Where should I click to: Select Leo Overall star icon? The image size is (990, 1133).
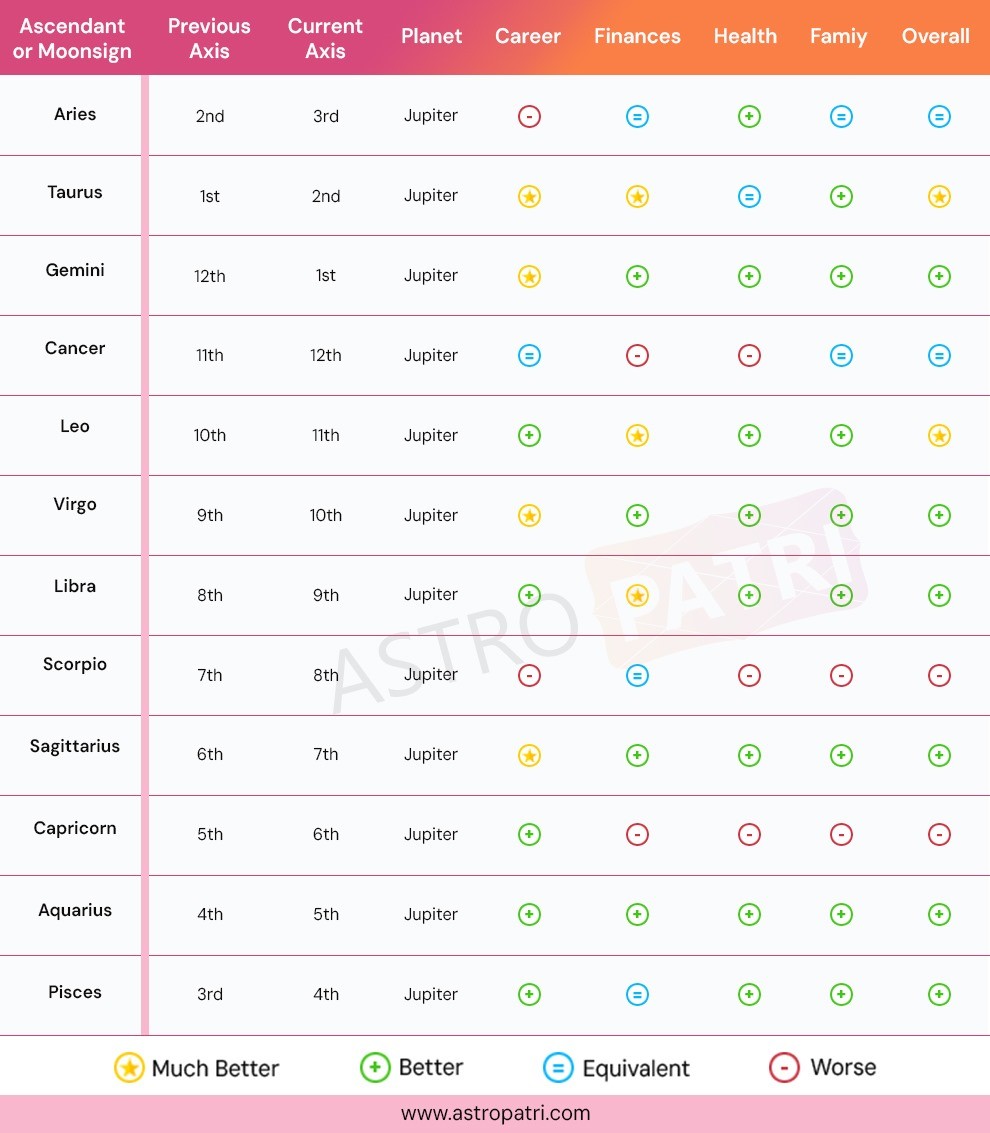(939, 436)
